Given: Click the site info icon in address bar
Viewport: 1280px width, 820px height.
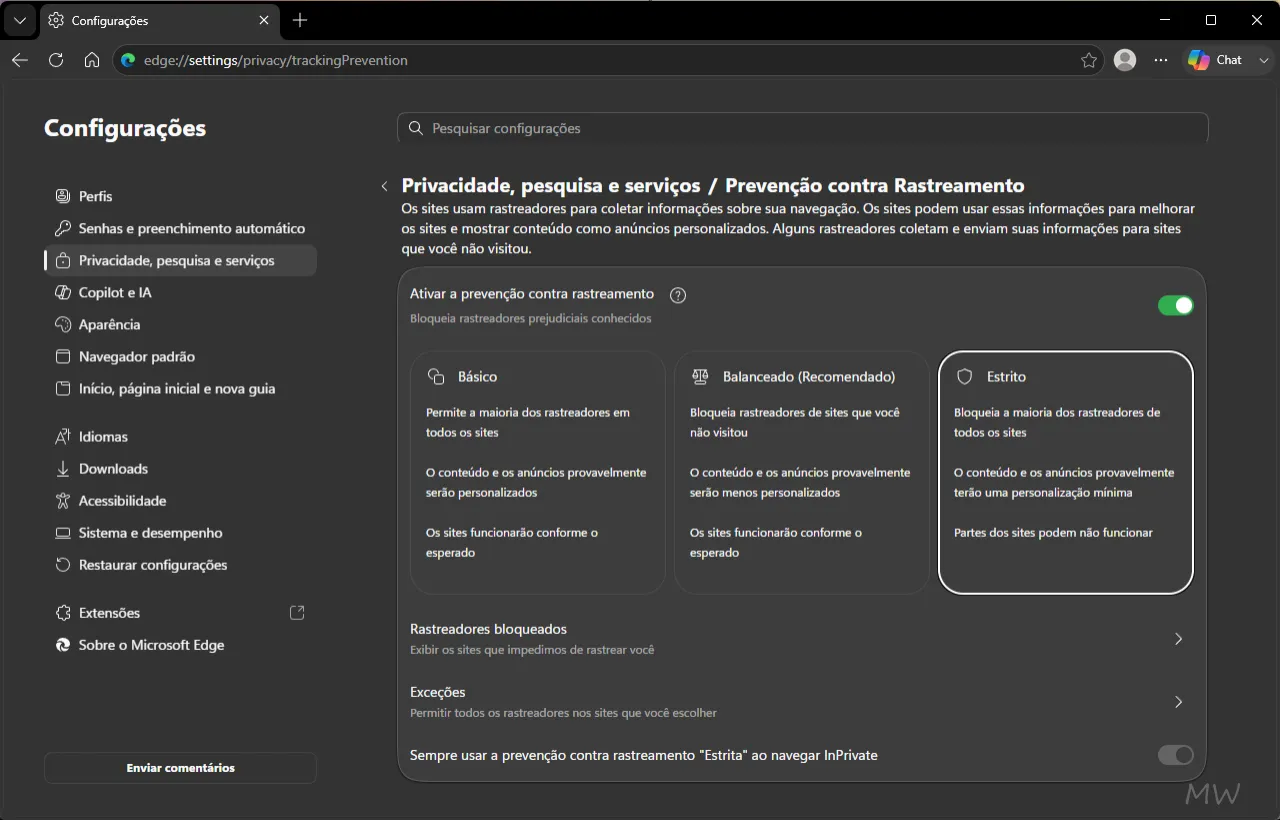Looking at the screenshot, I should tap(128, 60).
